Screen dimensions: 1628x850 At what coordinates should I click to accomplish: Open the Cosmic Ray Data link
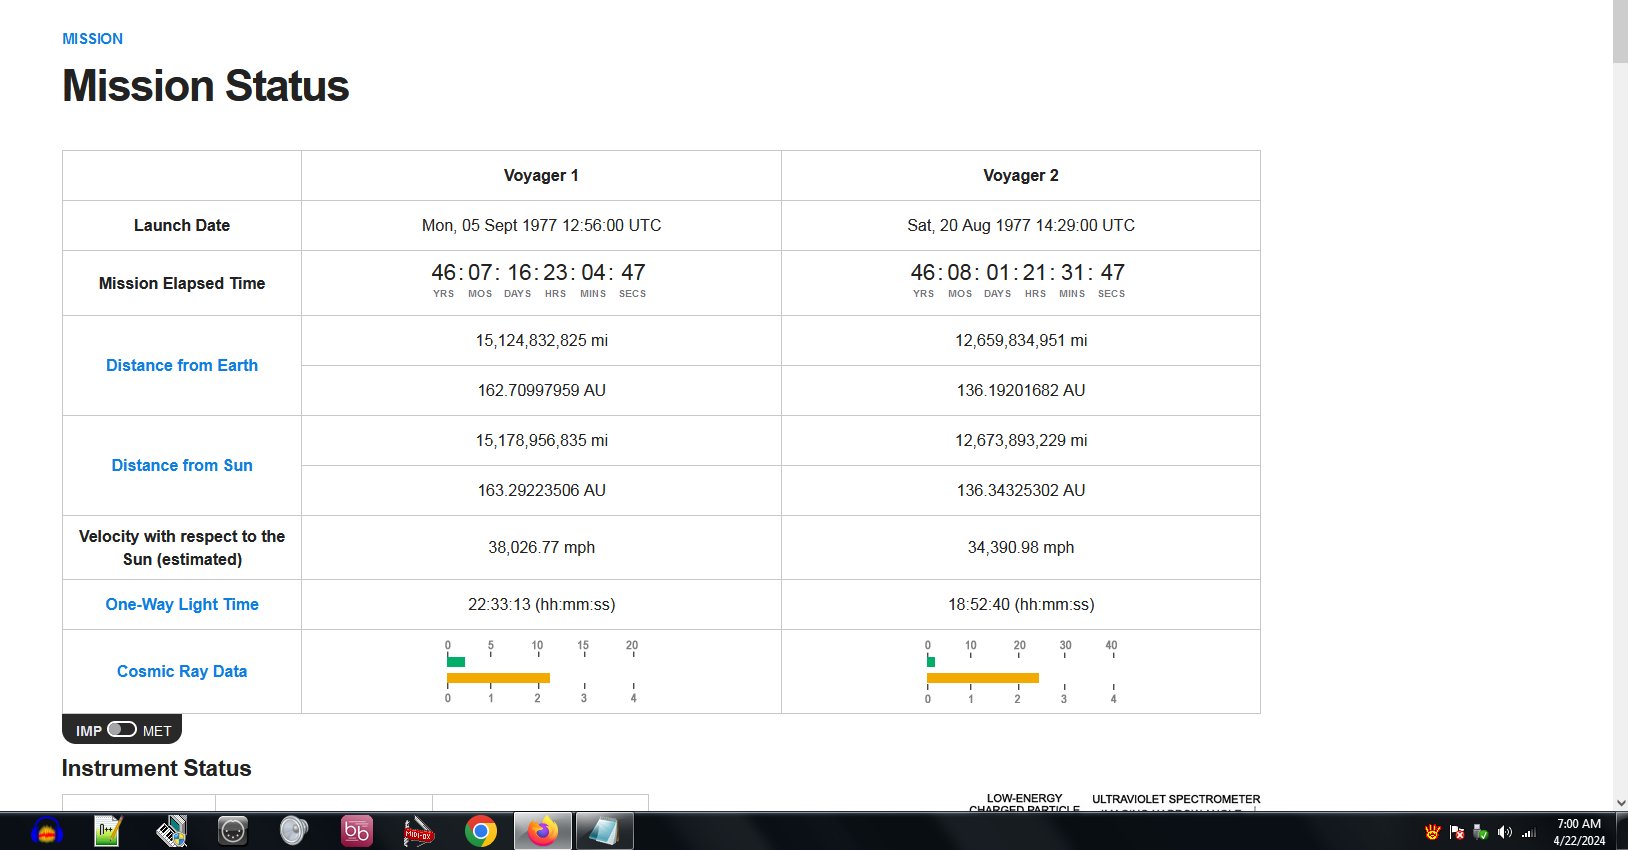click(182, 672)
